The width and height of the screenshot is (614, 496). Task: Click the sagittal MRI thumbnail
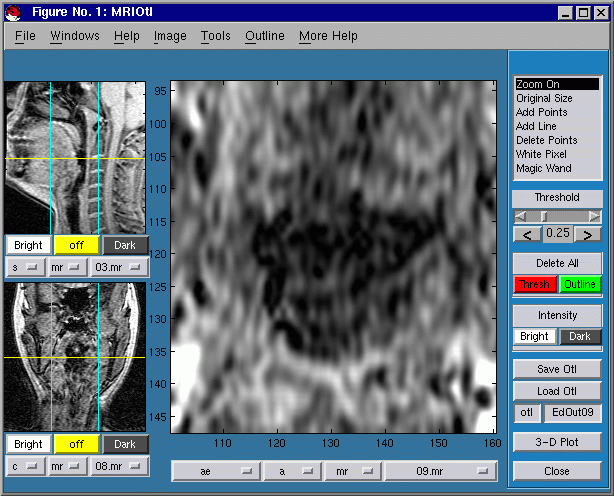(x=75, y=158)
